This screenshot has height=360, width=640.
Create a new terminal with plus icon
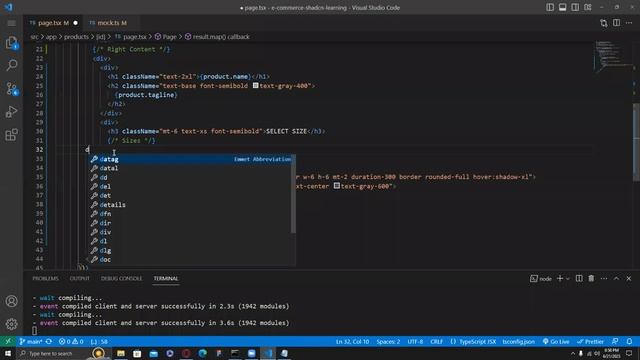(560, 278)
